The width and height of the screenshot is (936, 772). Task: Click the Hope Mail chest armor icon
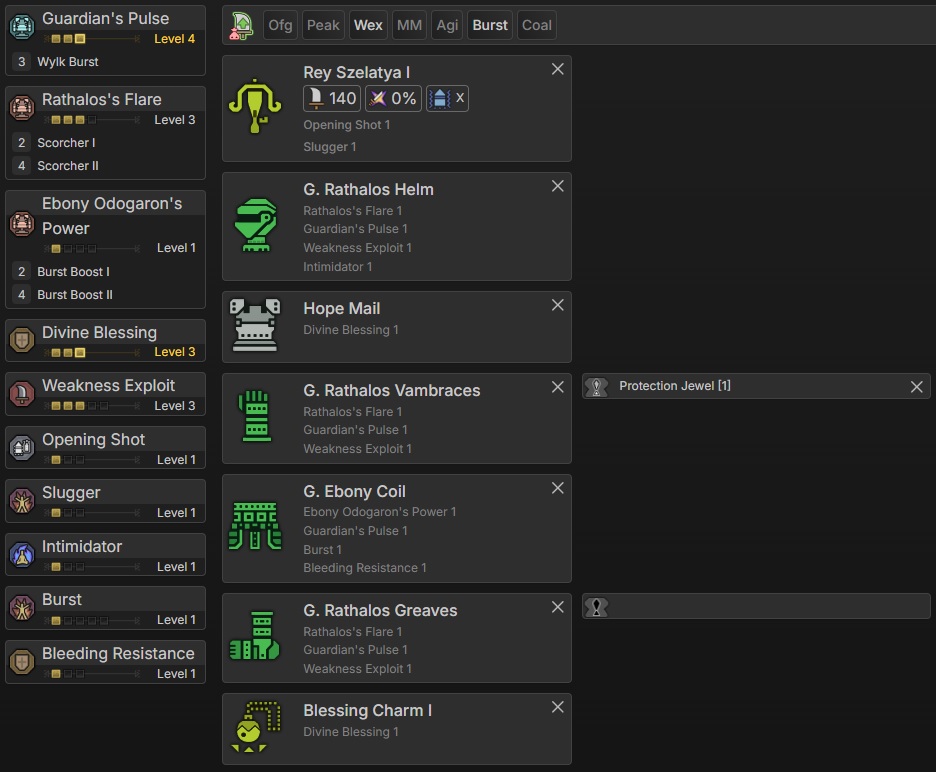256,326
